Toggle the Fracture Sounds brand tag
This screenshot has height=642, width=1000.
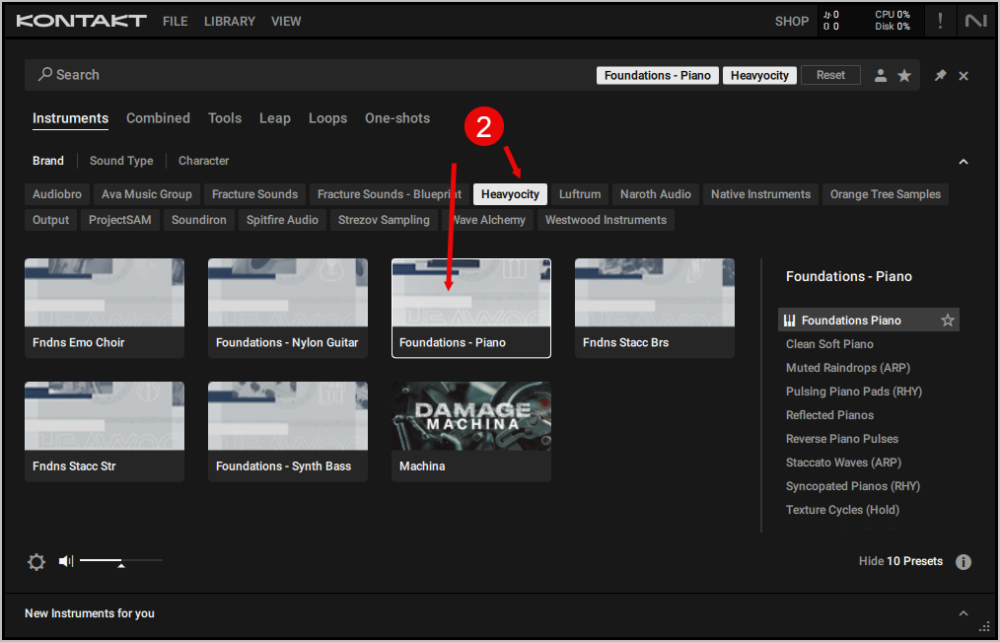(255, 194)
